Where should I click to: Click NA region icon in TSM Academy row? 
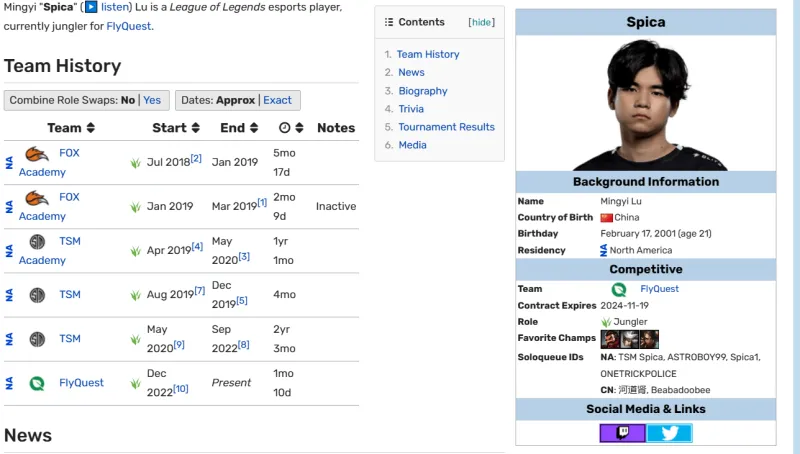[x=9, y=250]
